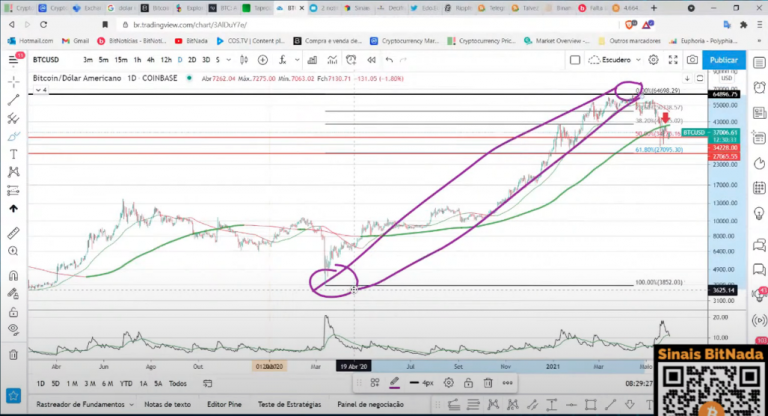The height and width of the screenshot is (416, 768).
Task: Switch to the 2D timeframe
Action: click(192, 60)
